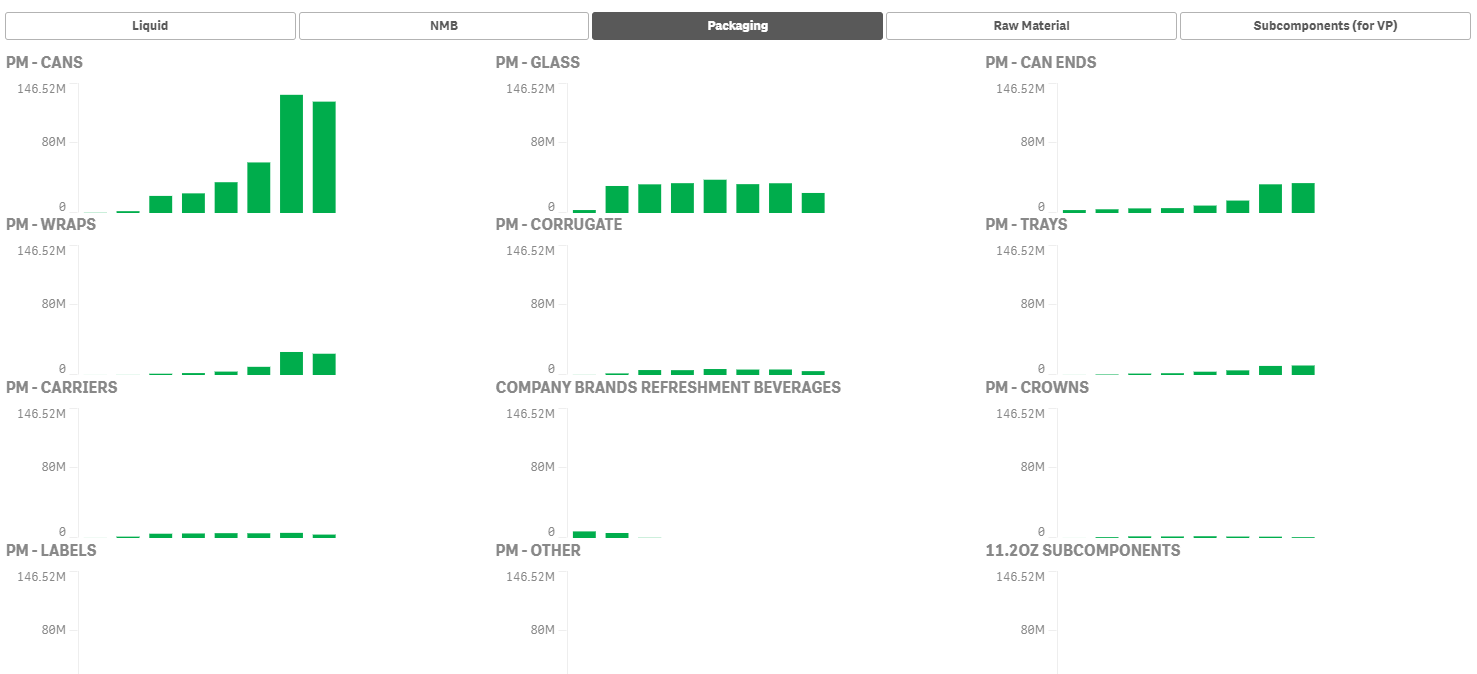
Task: Switch to the Liquid tab
Action: coord(150,24)
